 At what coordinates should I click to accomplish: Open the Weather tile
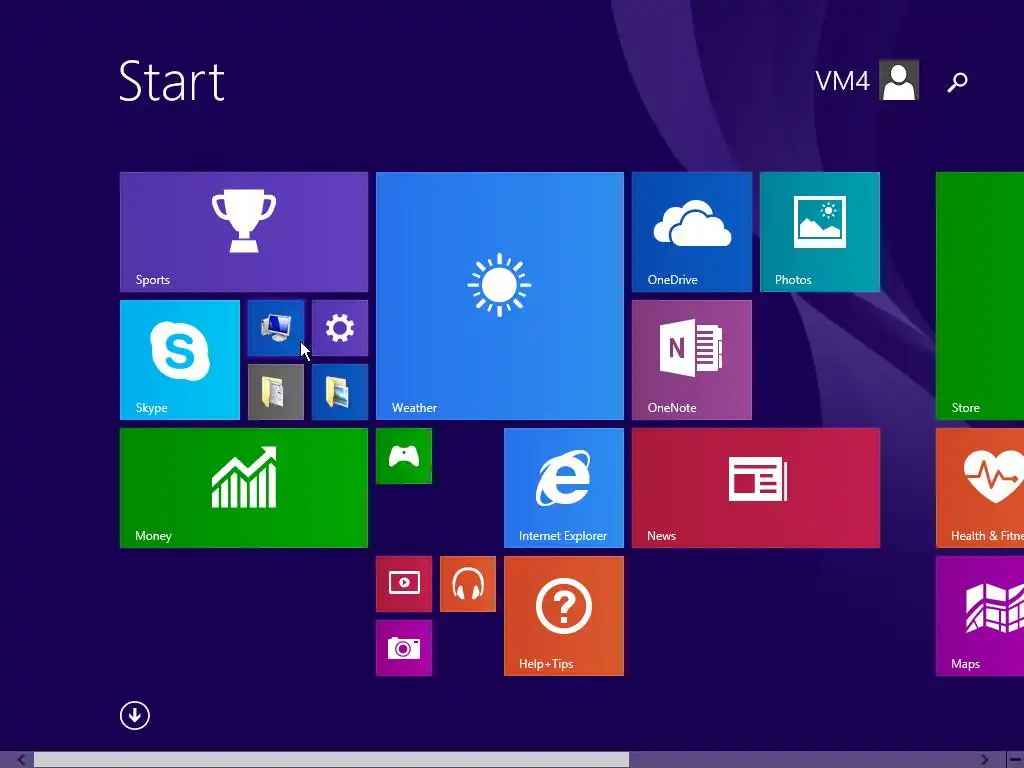click(x=500, y=296)
